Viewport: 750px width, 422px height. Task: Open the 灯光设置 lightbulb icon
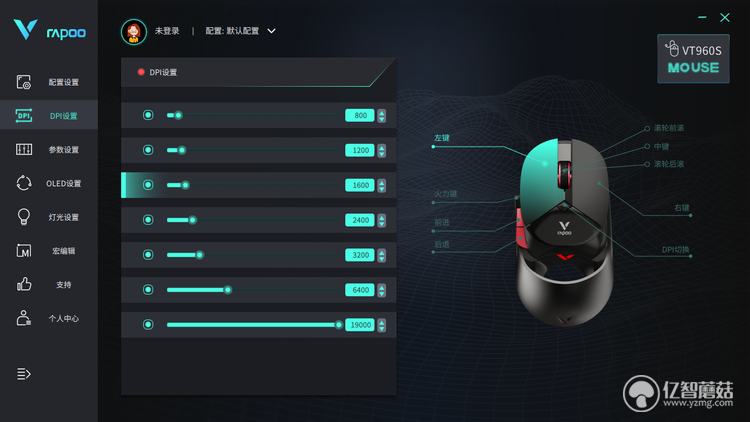pyautogui.click(x=24, y=217)
